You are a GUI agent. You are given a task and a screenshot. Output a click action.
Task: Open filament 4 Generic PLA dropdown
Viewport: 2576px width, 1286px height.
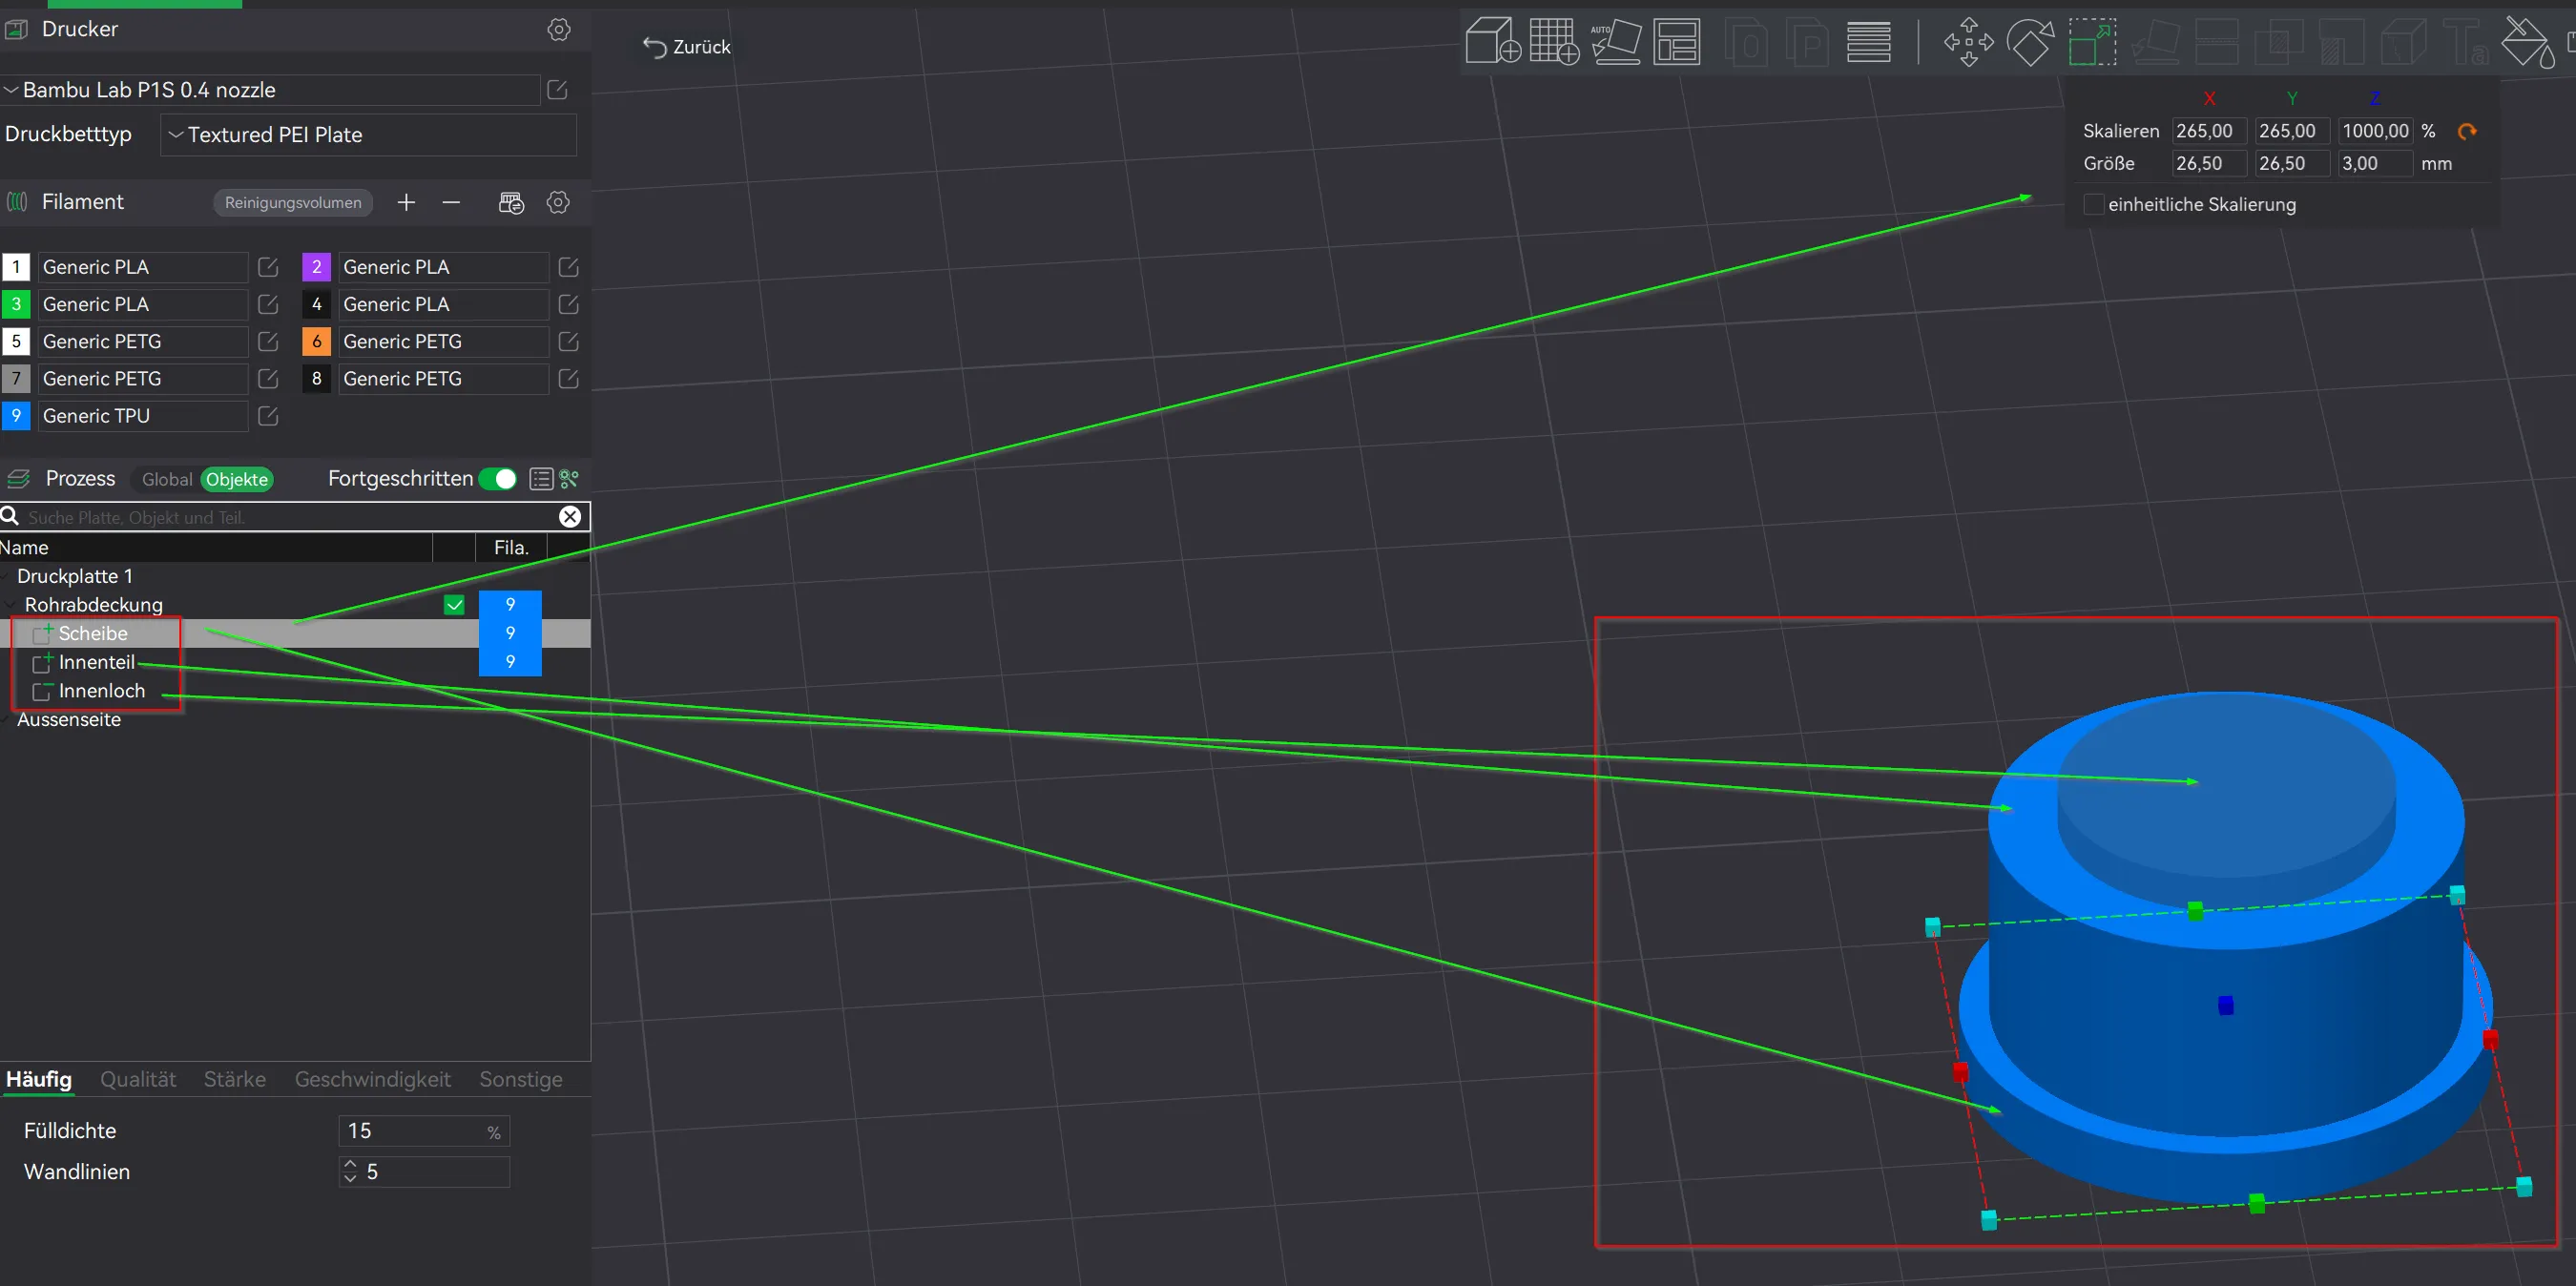coord(443,304)
